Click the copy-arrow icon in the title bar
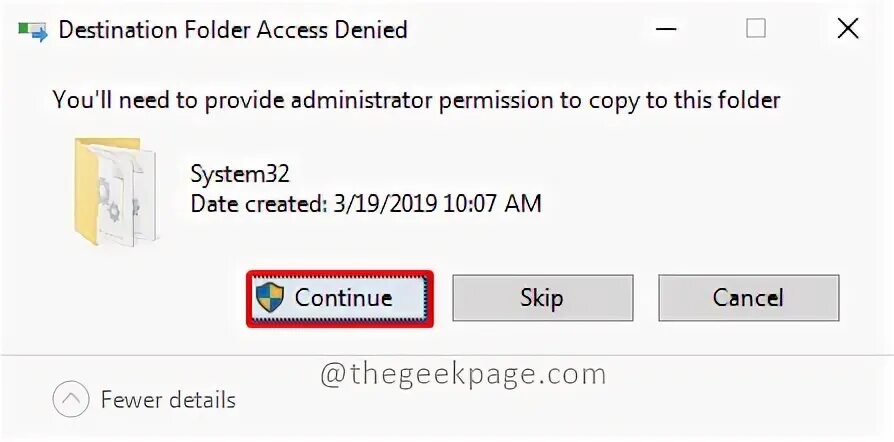Image resolution: width=894 pixels, height=442 pixels. pyautogui.click(x=32, y=30)
